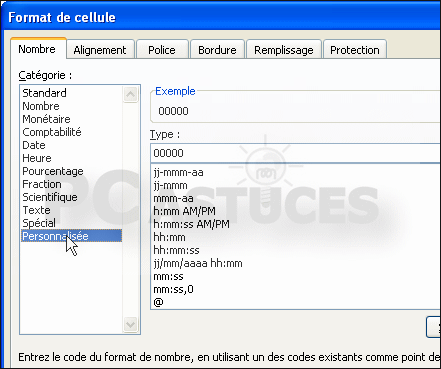Open the Police tab

(x=162, y=50)
